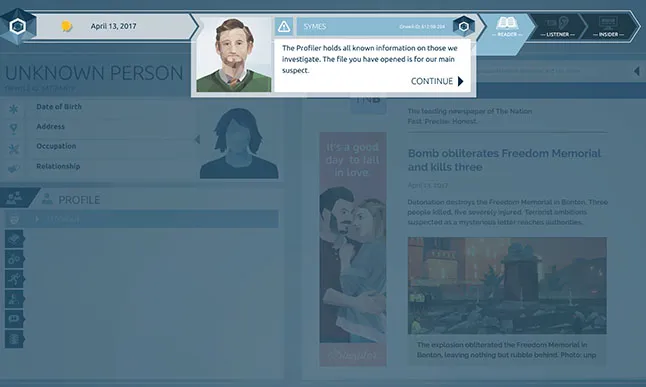Image resolution: width=646 pixels, height=387 pixels.
Task: Click the warning triangle icon beside SYMES
Action: 284,26
